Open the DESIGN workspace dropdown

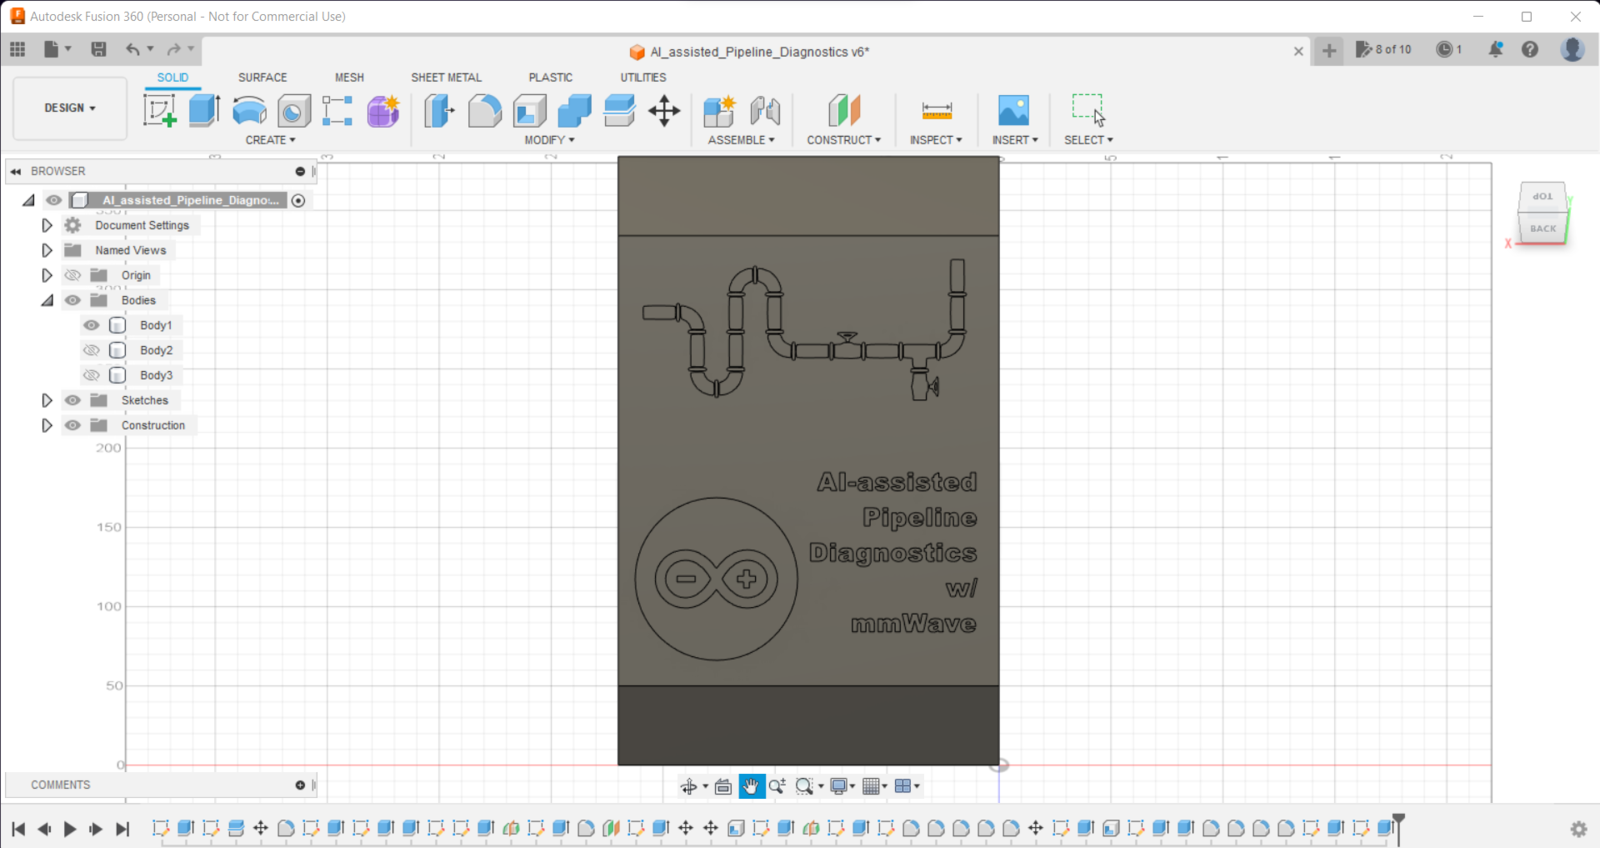pos(70,108)
